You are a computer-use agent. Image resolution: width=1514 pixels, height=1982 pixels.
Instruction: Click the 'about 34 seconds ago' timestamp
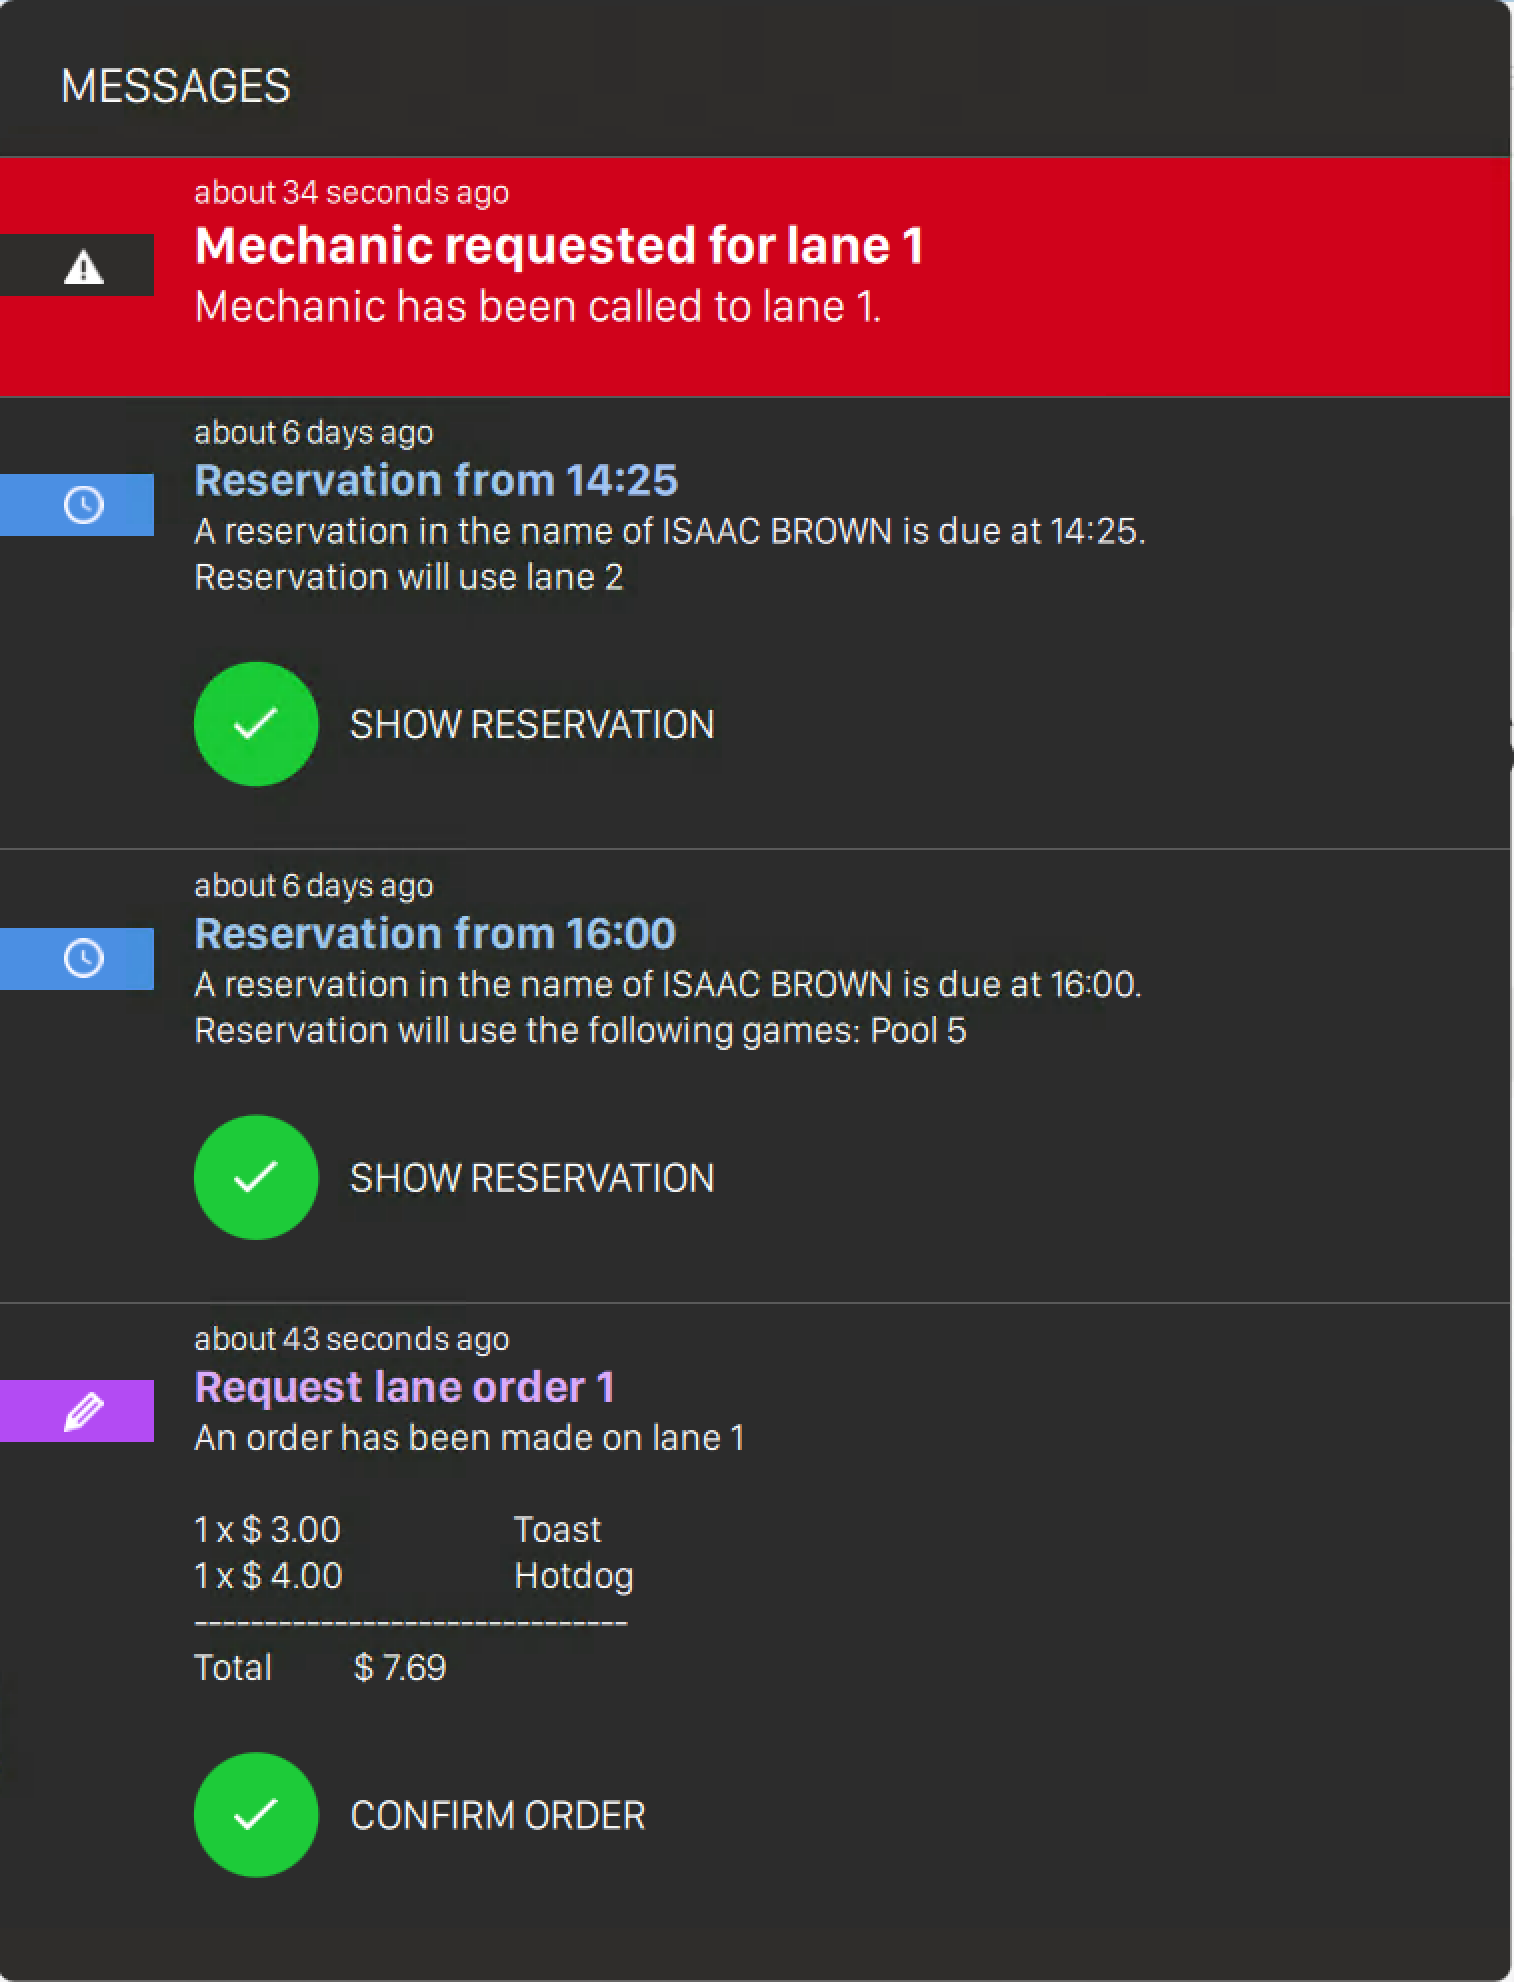(351, 192)
